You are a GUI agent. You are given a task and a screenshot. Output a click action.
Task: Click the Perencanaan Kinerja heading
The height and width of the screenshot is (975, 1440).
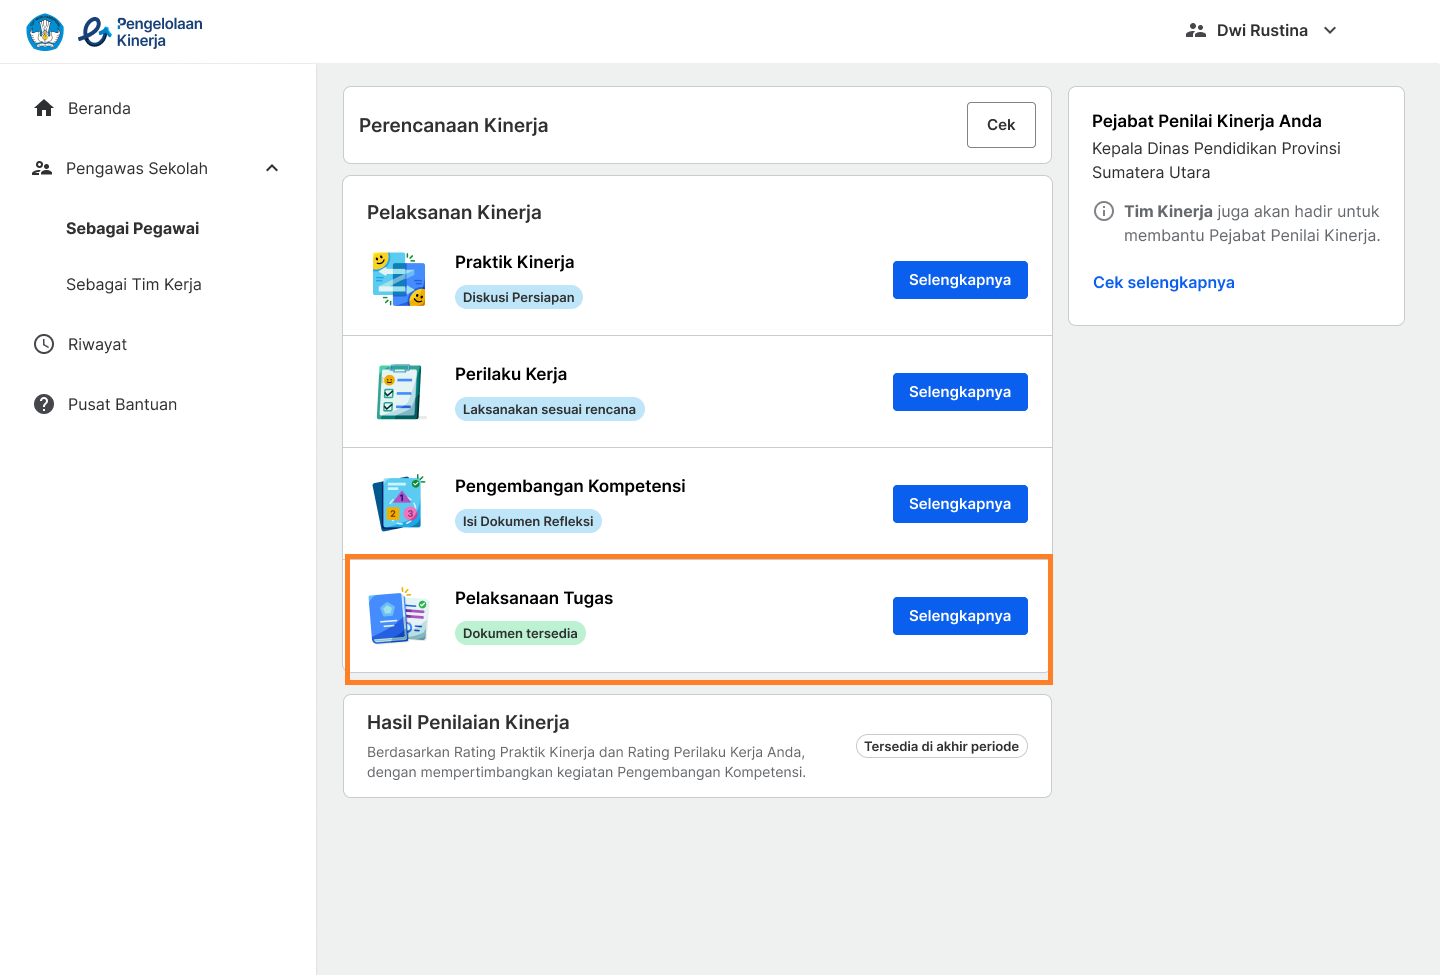pos(453,125)
